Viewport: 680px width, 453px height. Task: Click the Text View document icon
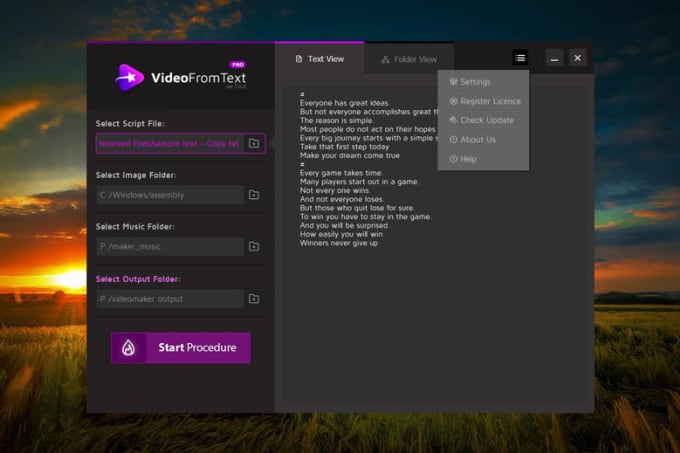tap(299, 59)
